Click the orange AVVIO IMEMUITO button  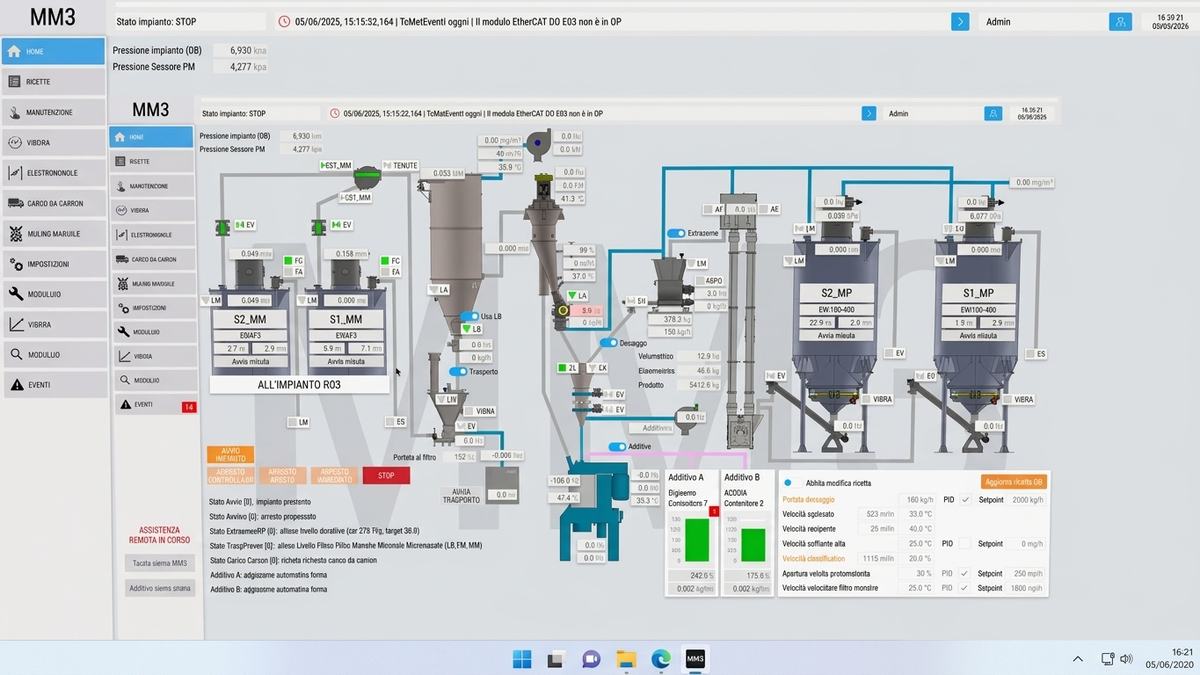(x=230, y=454)
